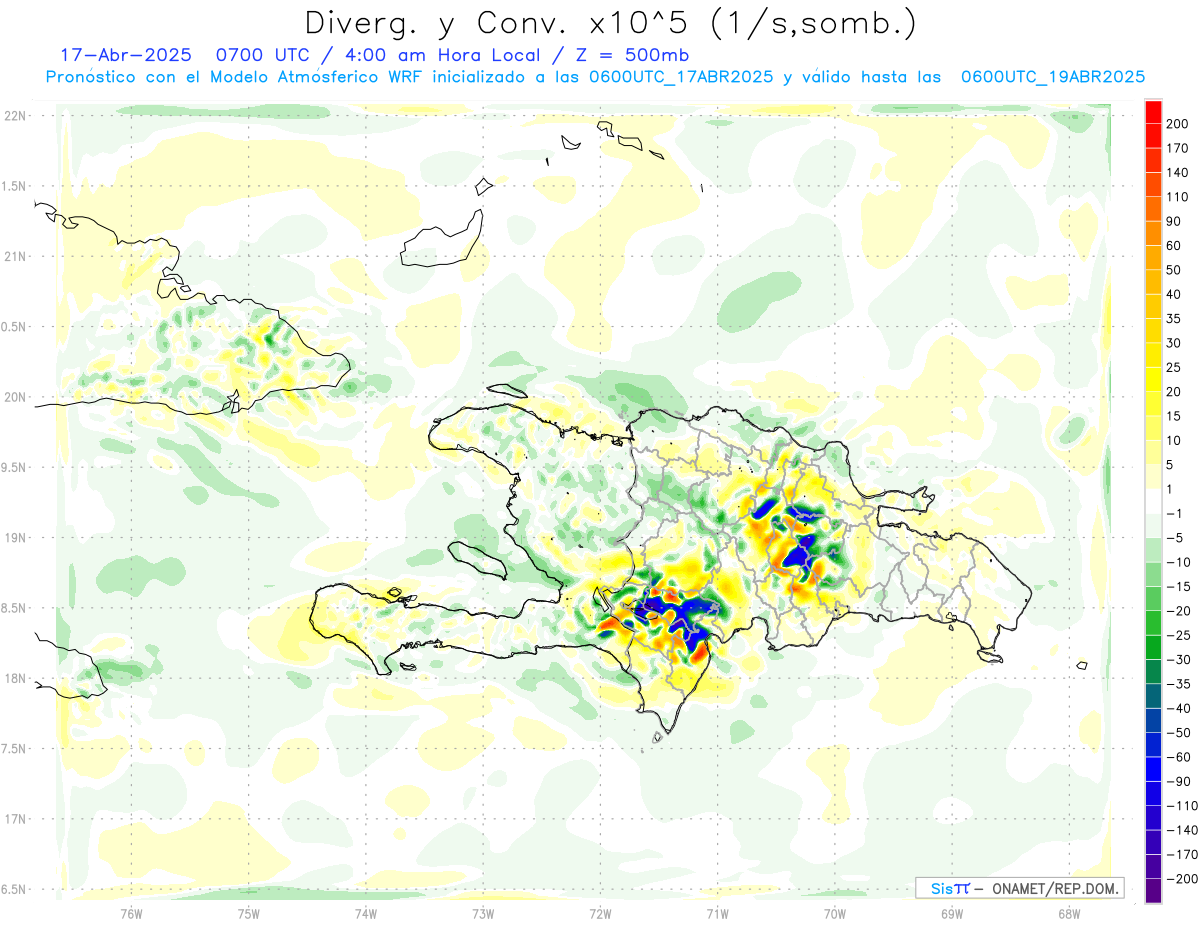Click the '71W' longitude label
This screenshot has width=1200, height=927.
(x=717, y=912)
